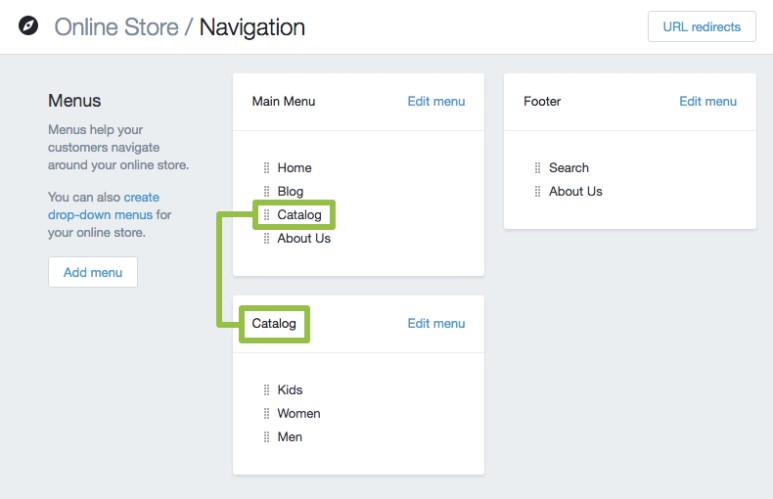Edit the Main Menu
The height and width of the screenshot is (499, 773).
pos(436,101)
